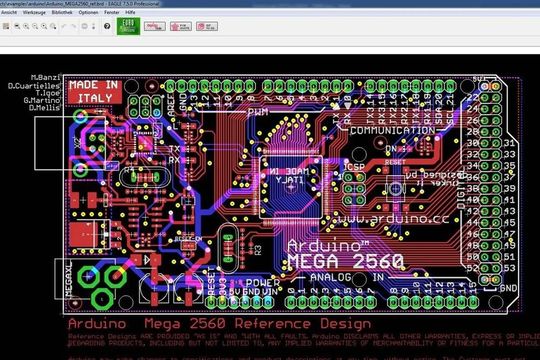Select the MEGAXL connector label
This screenshot has width=540, height=360.
click(69, 279)
